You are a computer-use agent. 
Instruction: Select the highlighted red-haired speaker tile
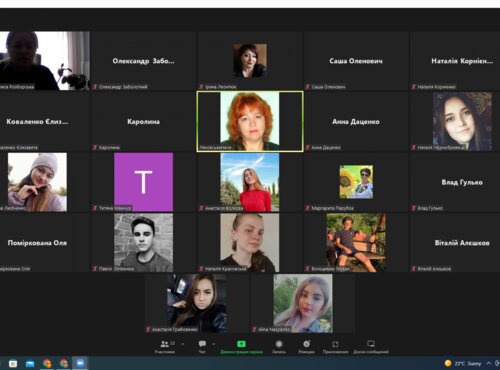250,122
